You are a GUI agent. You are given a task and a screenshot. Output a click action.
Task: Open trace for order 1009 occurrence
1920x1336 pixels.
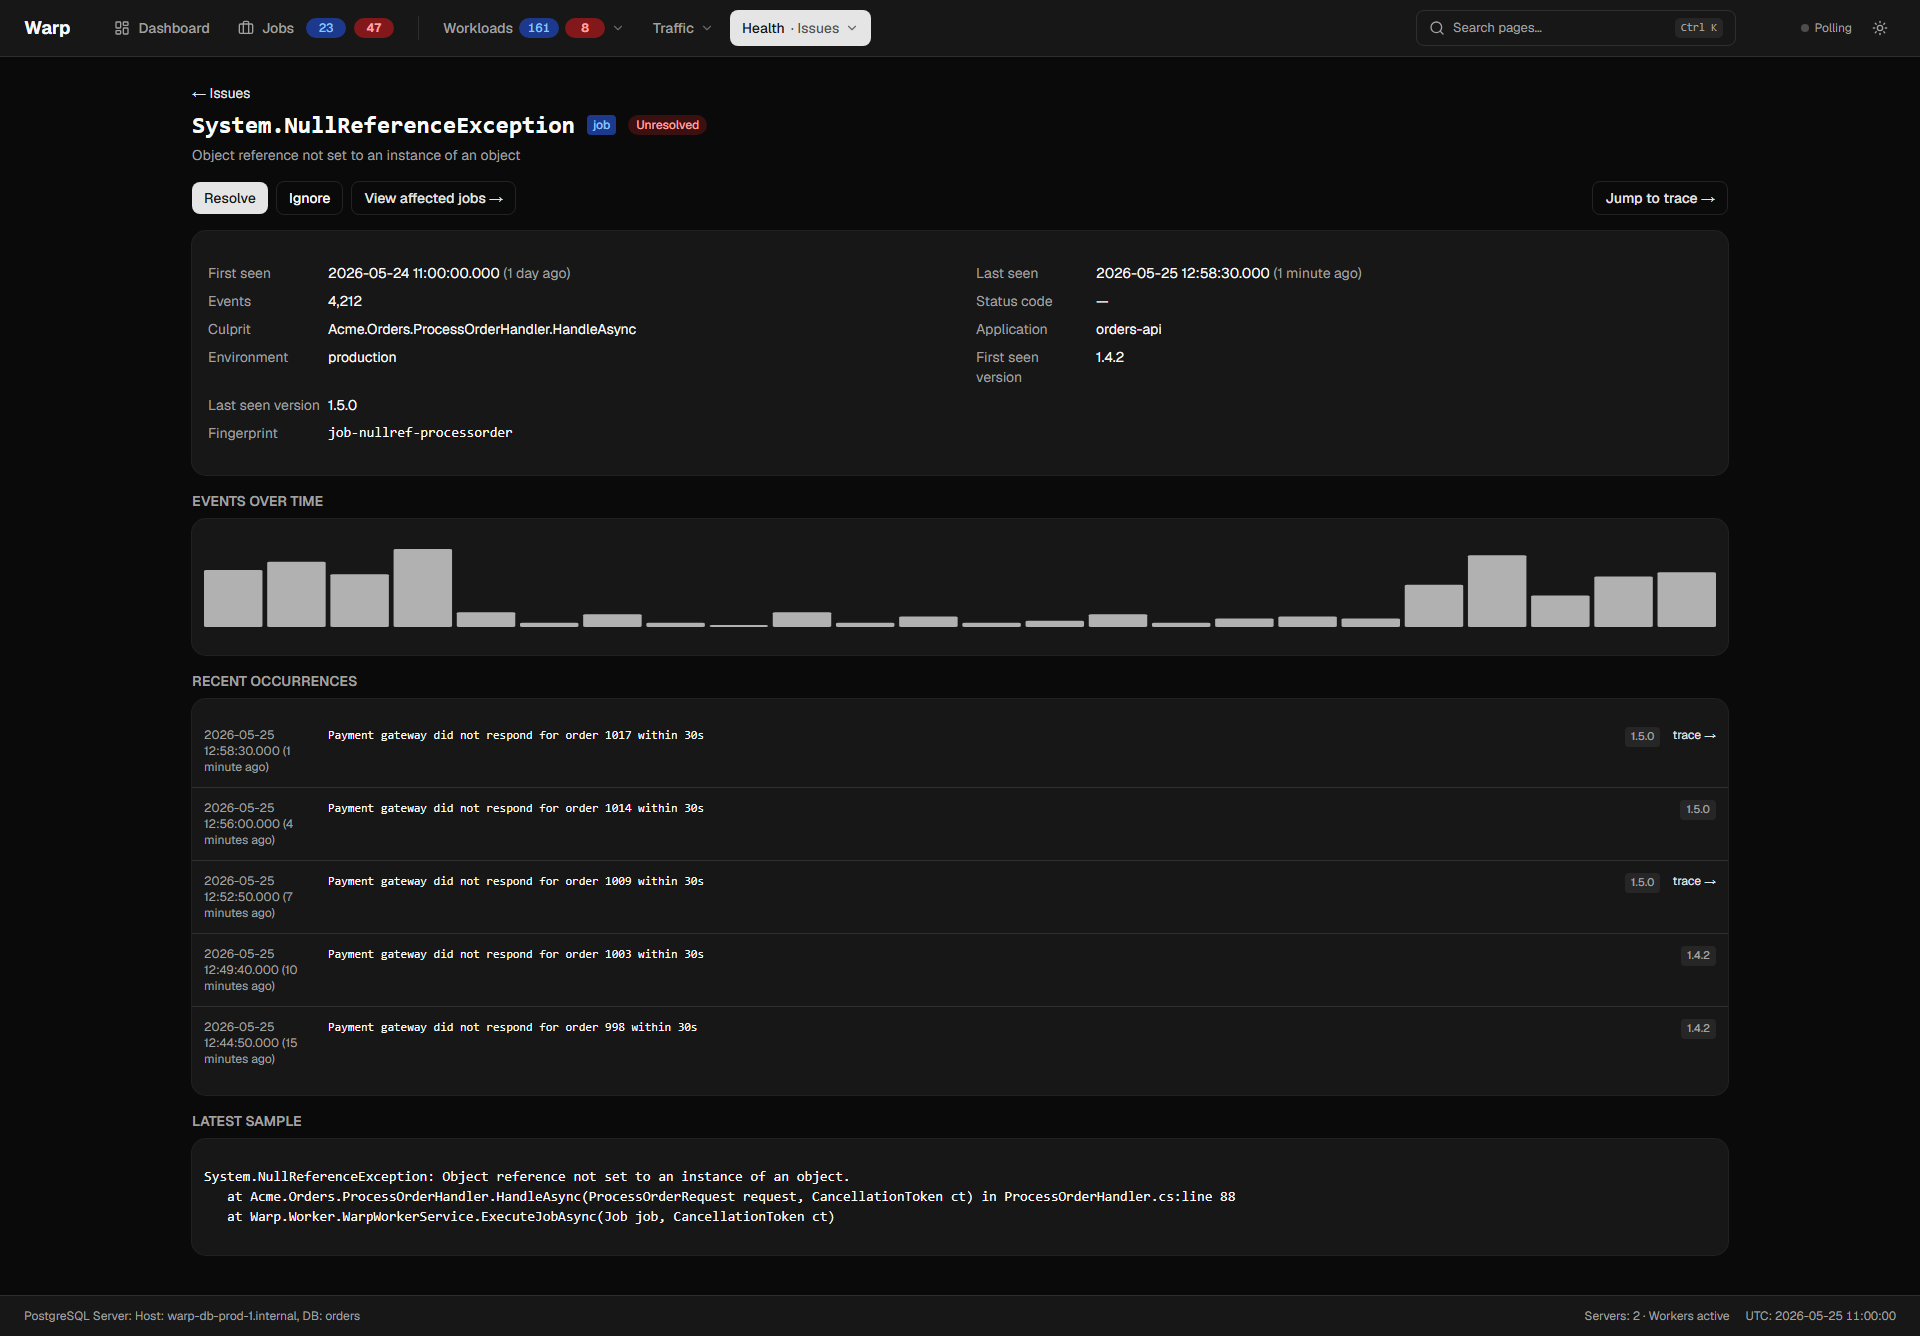pos(1694,882)
